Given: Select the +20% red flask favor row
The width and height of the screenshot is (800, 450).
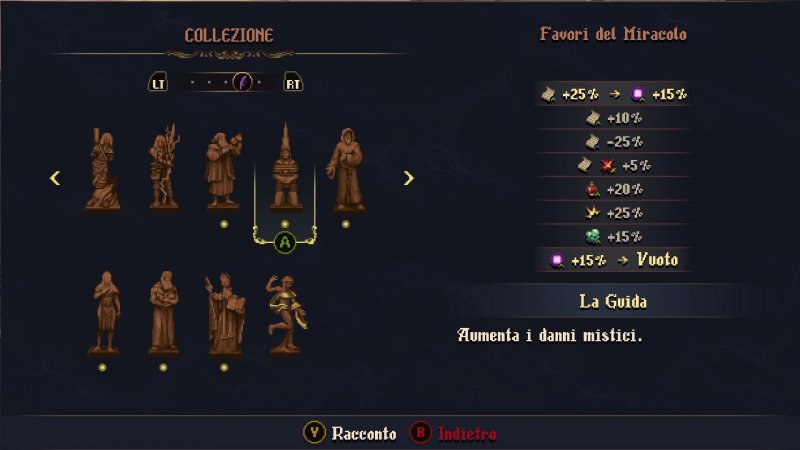Looking at the screenshot, I should (613, 189).
